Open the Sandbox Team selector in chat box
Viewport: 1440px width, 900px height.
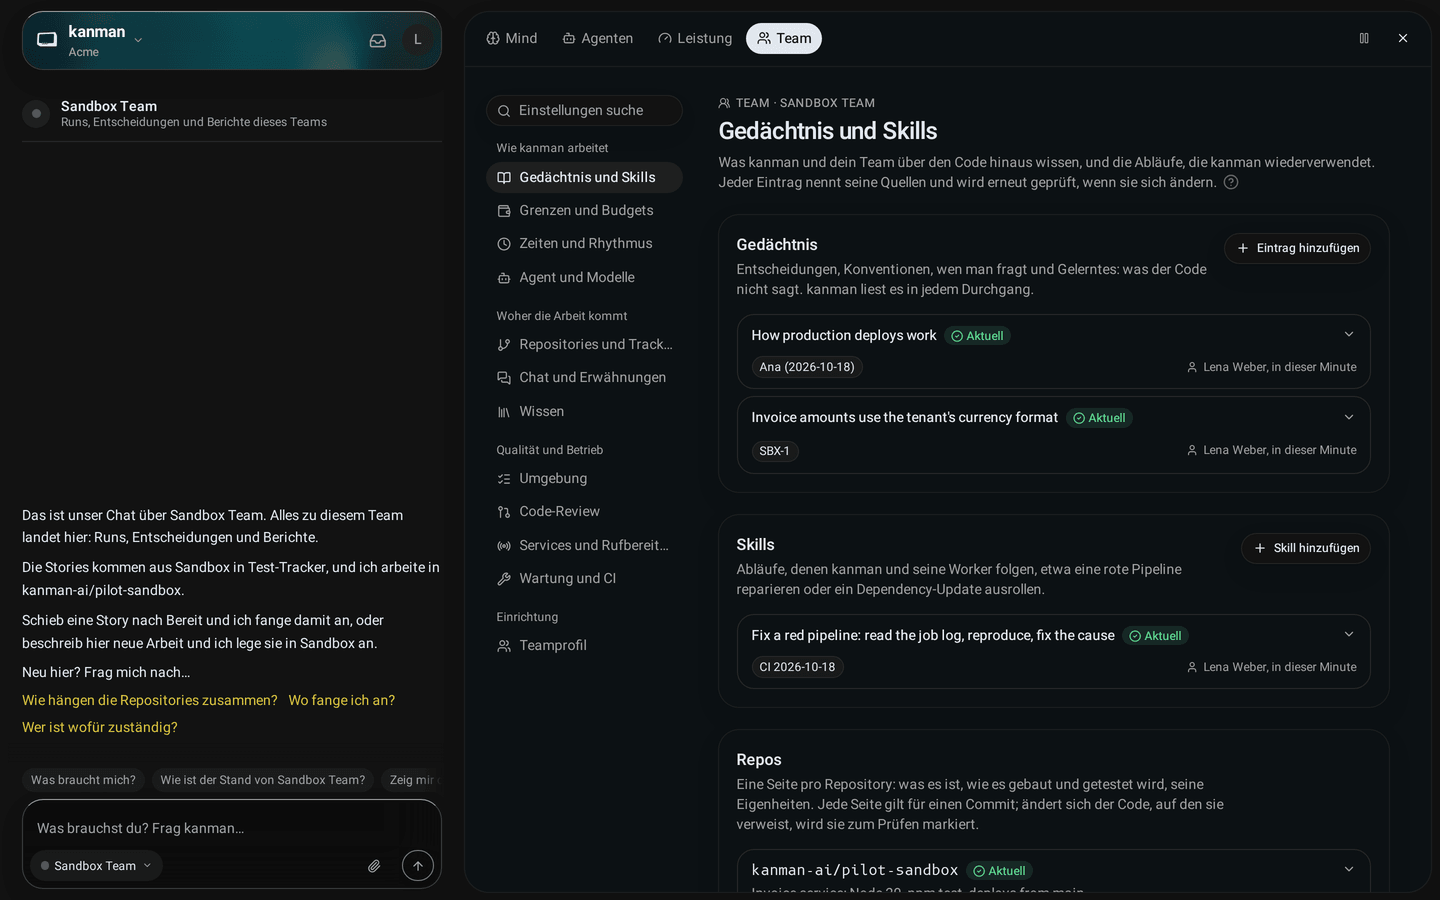[x=96, y=866]
